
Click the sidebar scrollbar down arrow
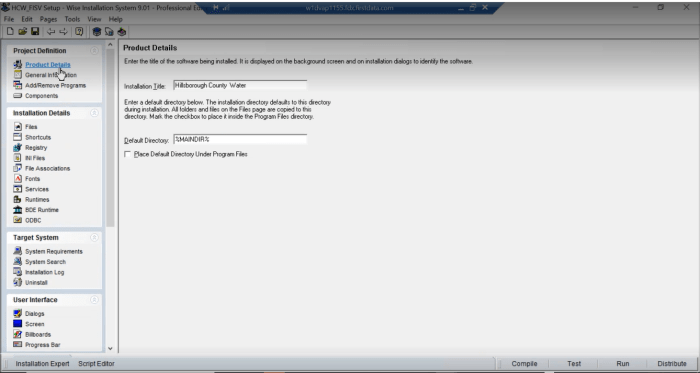pyautogui.click(x=110, y=348)
